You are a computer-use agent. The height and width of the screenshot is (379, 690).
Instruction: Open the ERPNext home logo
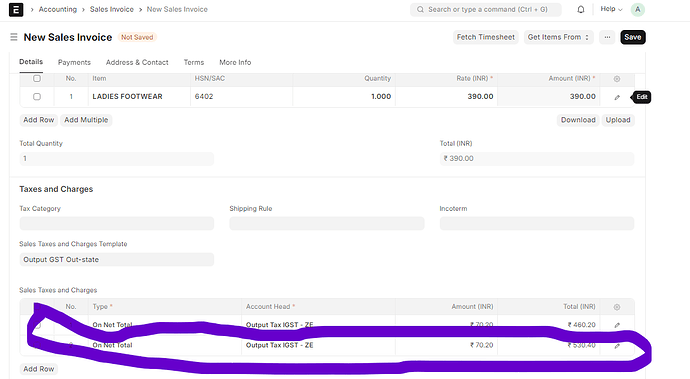[x=16, y=9]
